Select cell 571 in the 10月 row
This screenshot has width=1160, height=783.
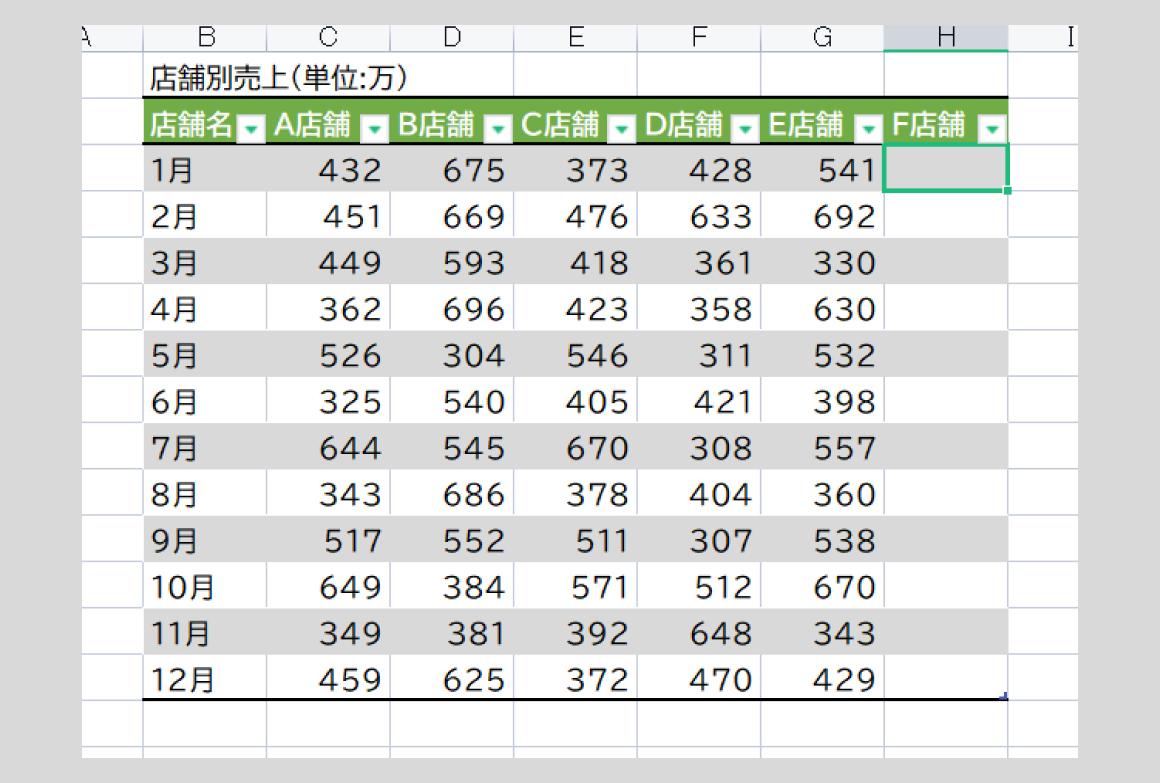(x=576, y=586)
